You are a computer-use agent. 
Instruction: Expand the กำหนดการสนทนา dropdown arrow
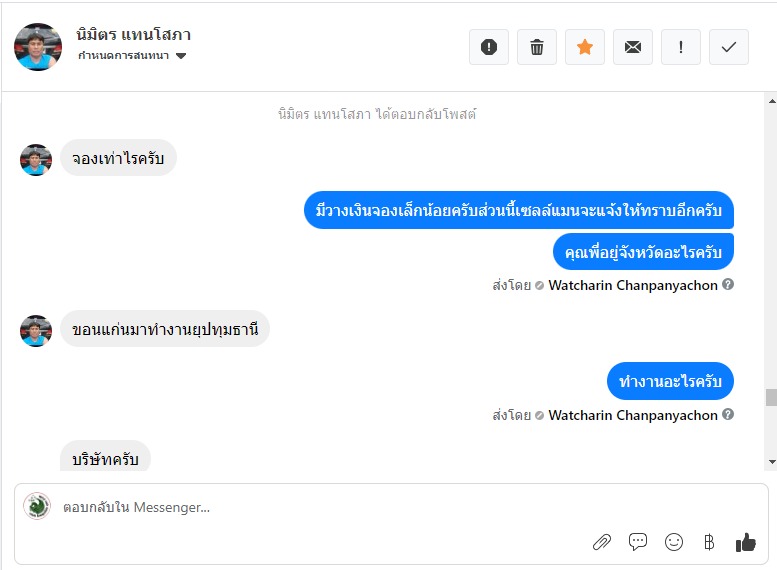[x=181, y=56]
